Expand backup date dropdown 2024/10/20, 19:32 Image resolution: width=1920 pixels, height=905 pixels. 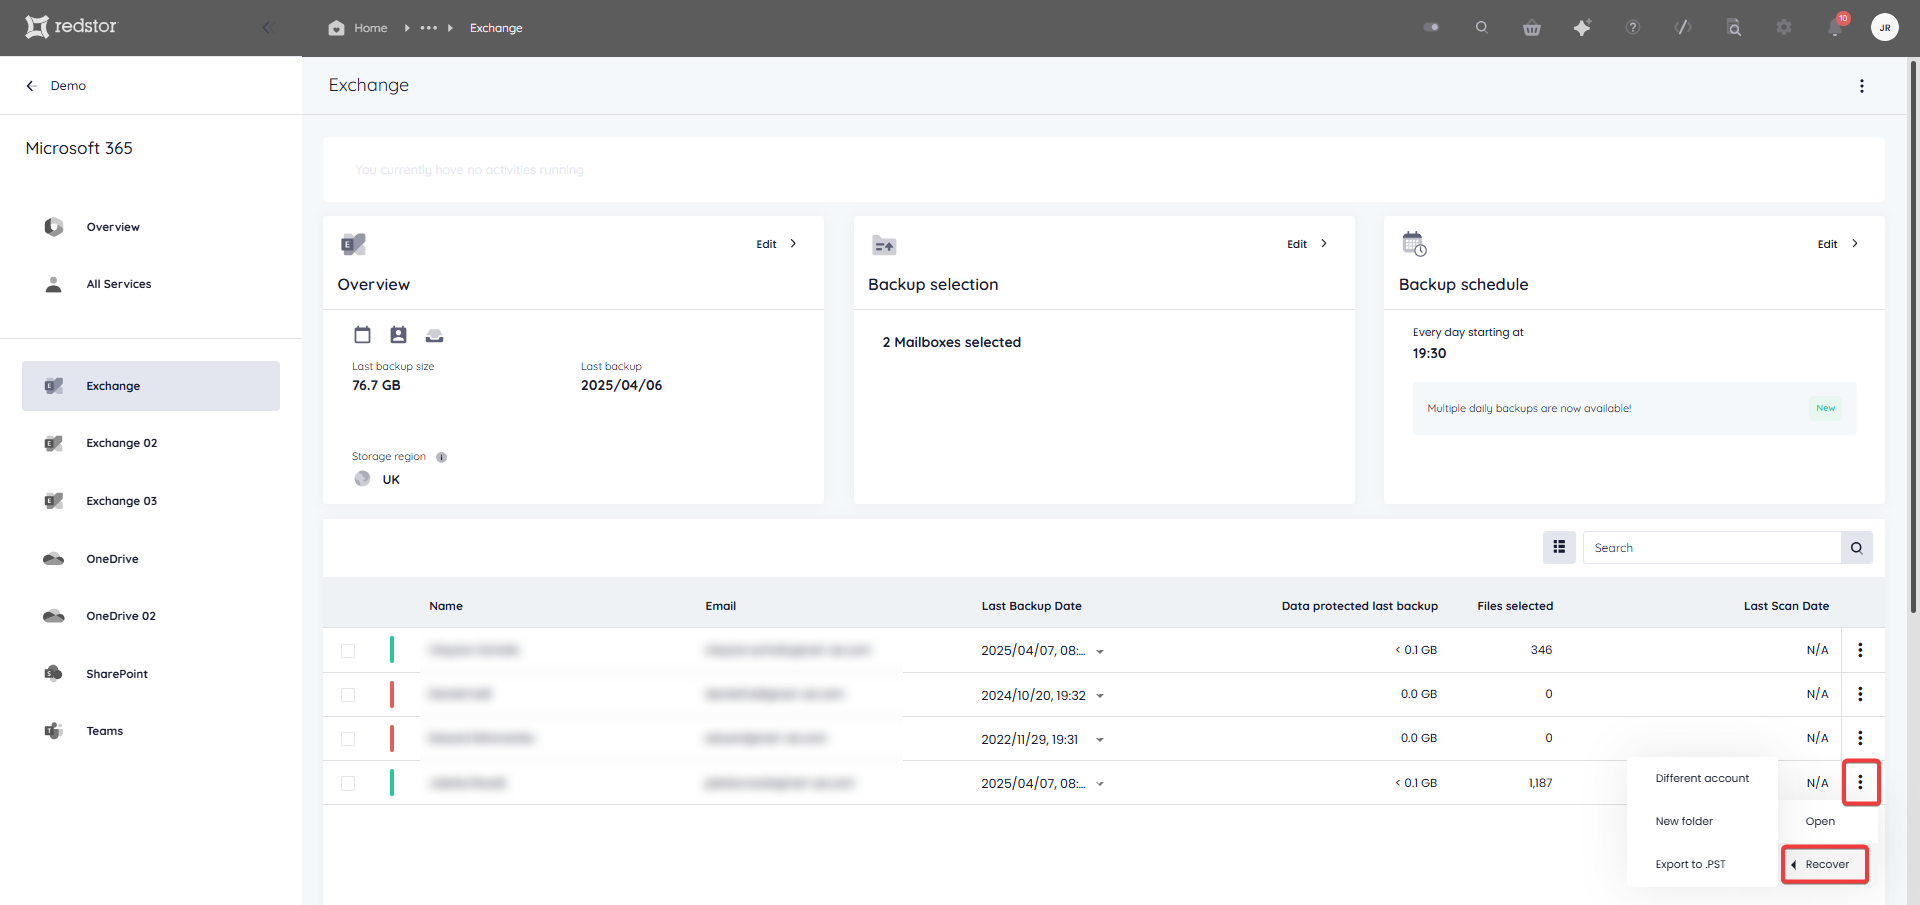point(1100,696)
